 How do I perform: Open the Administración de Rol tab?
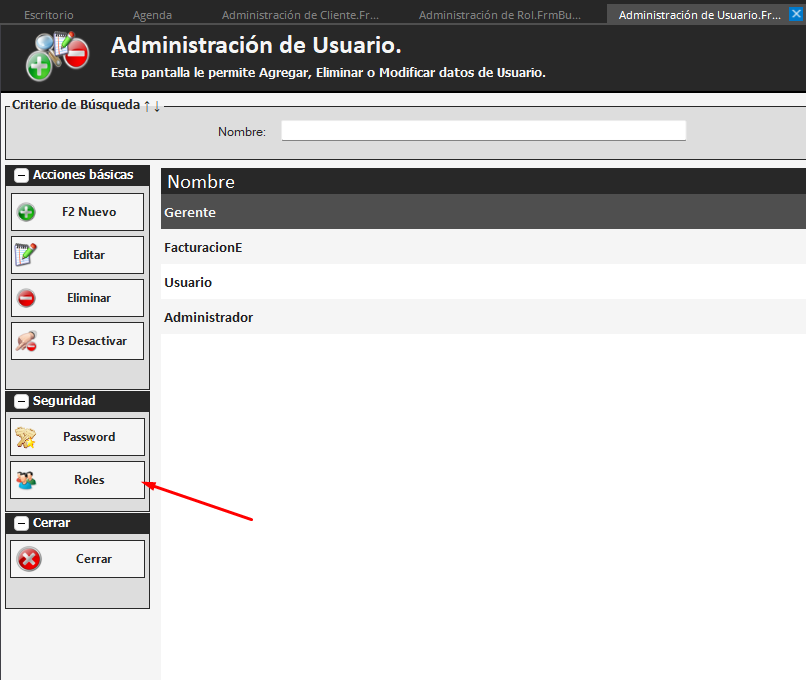[499, 15]
